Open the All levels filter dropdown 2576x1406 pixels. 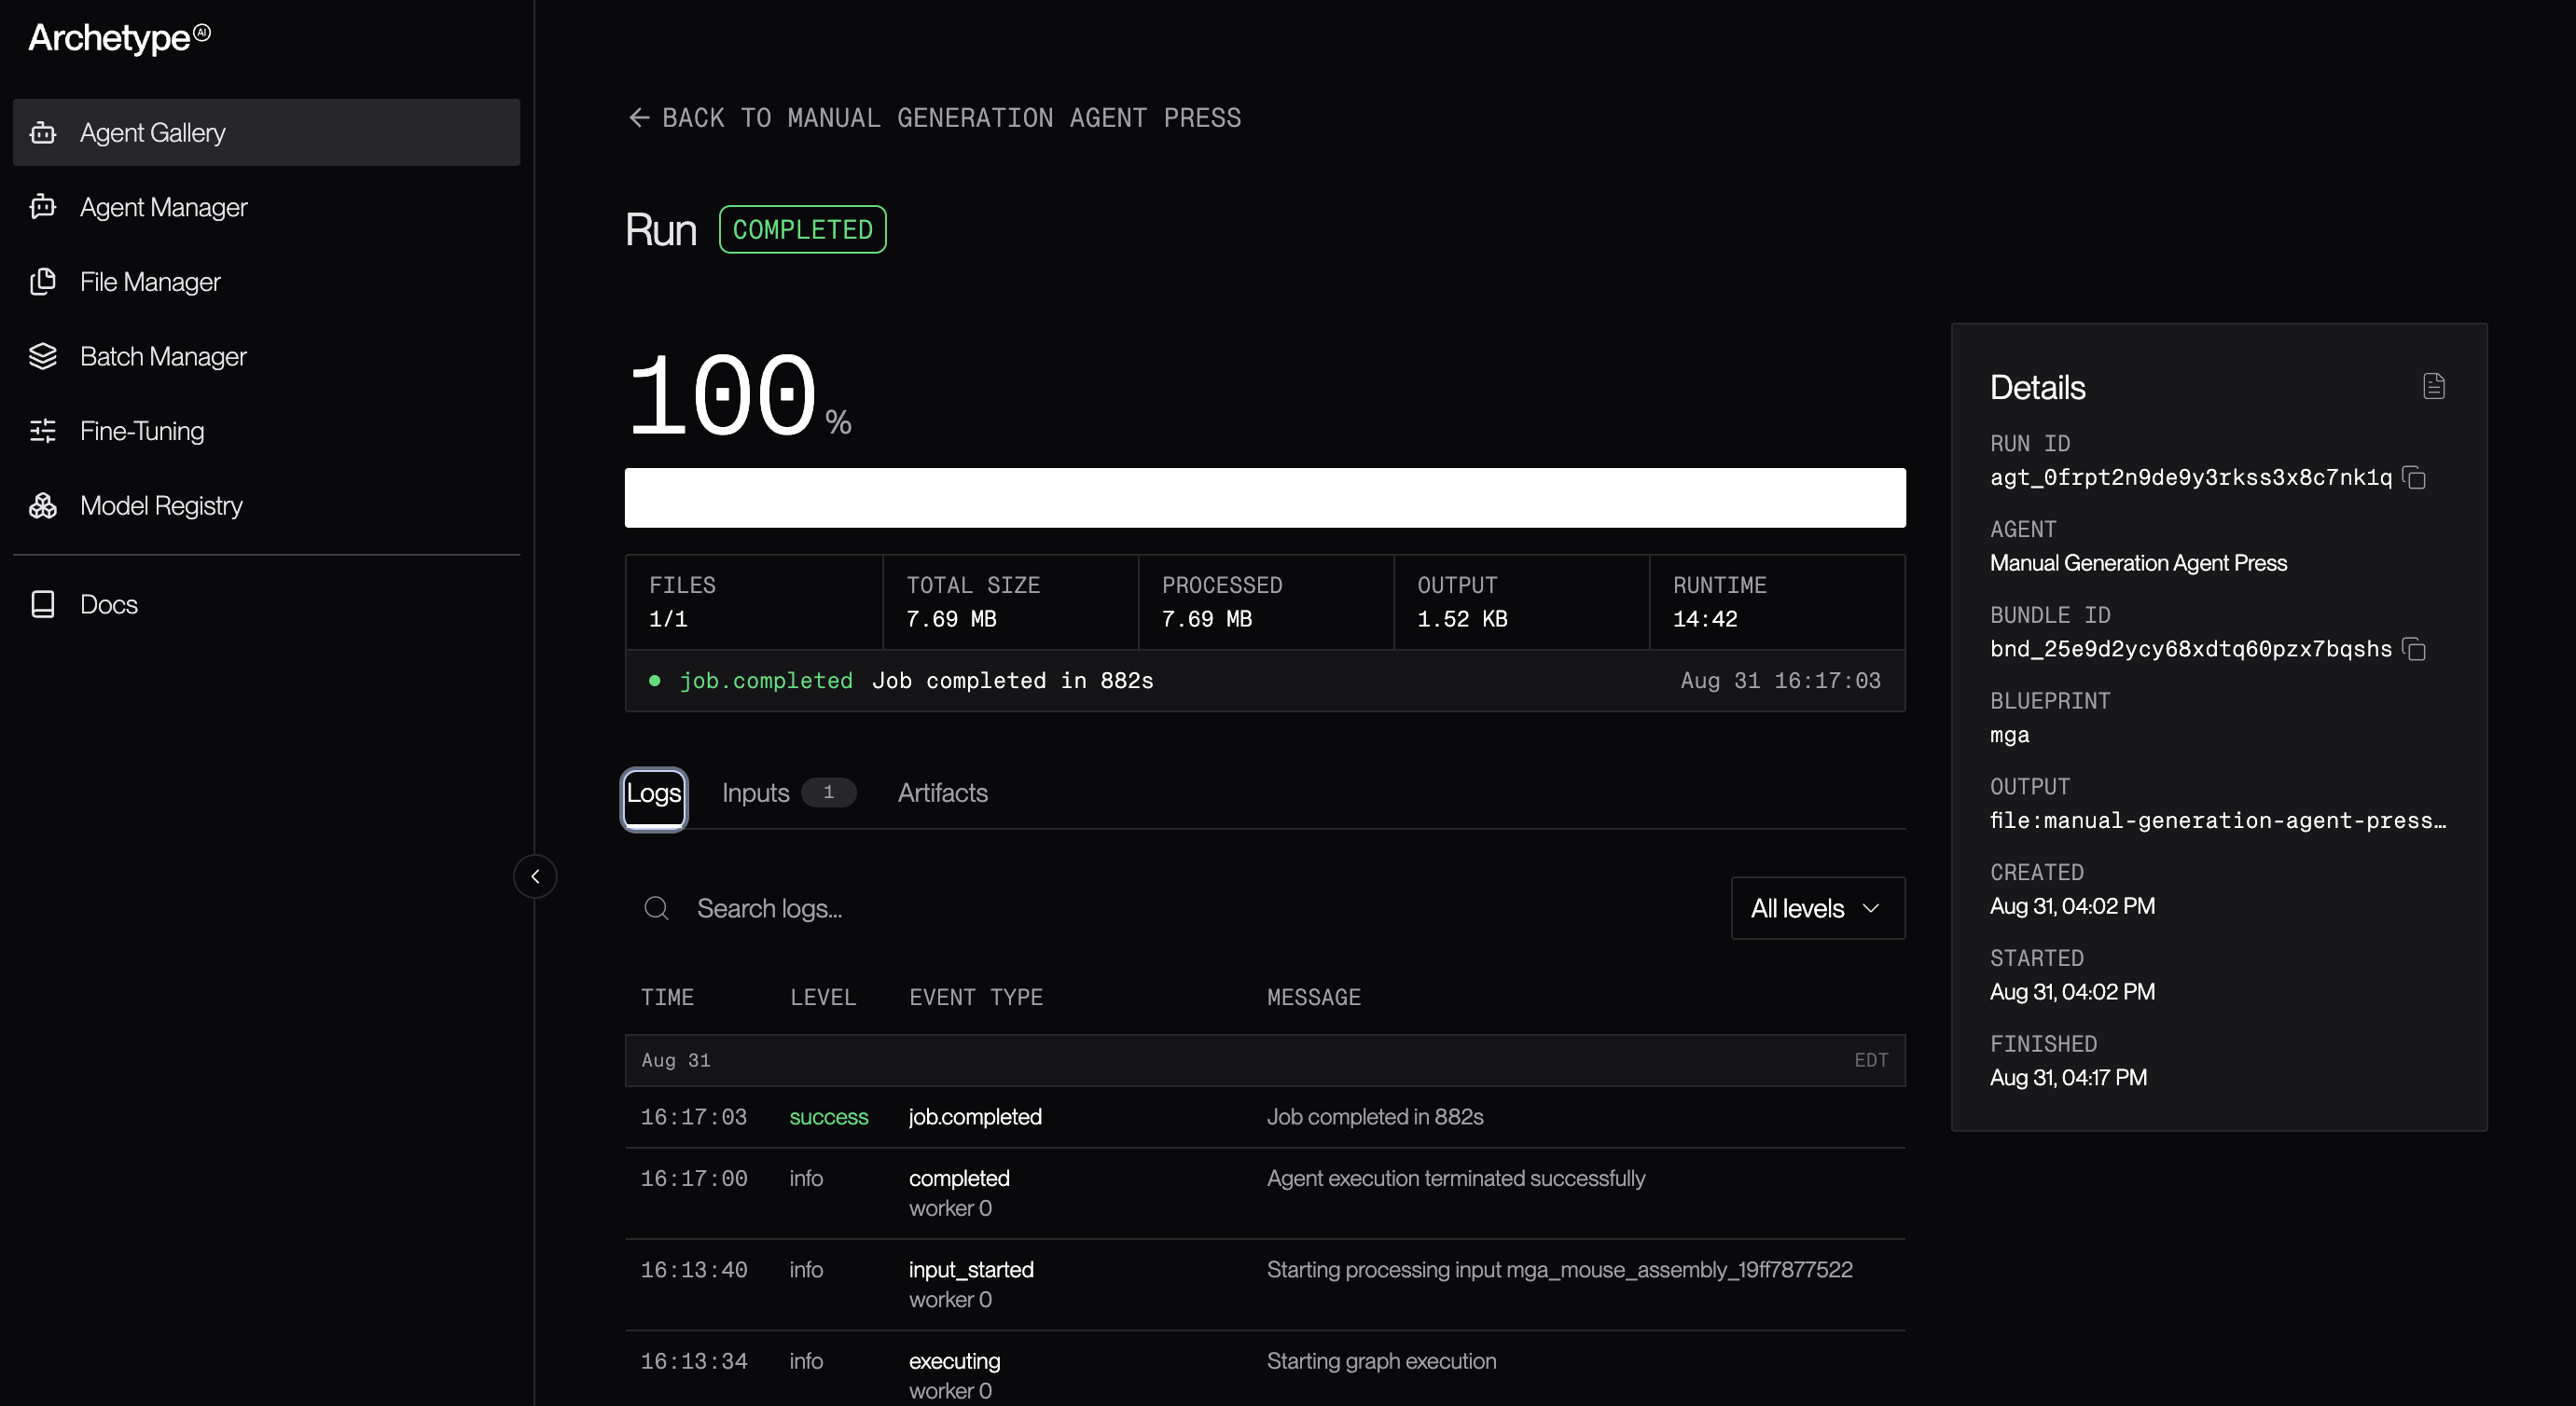tap(1817, 908)
